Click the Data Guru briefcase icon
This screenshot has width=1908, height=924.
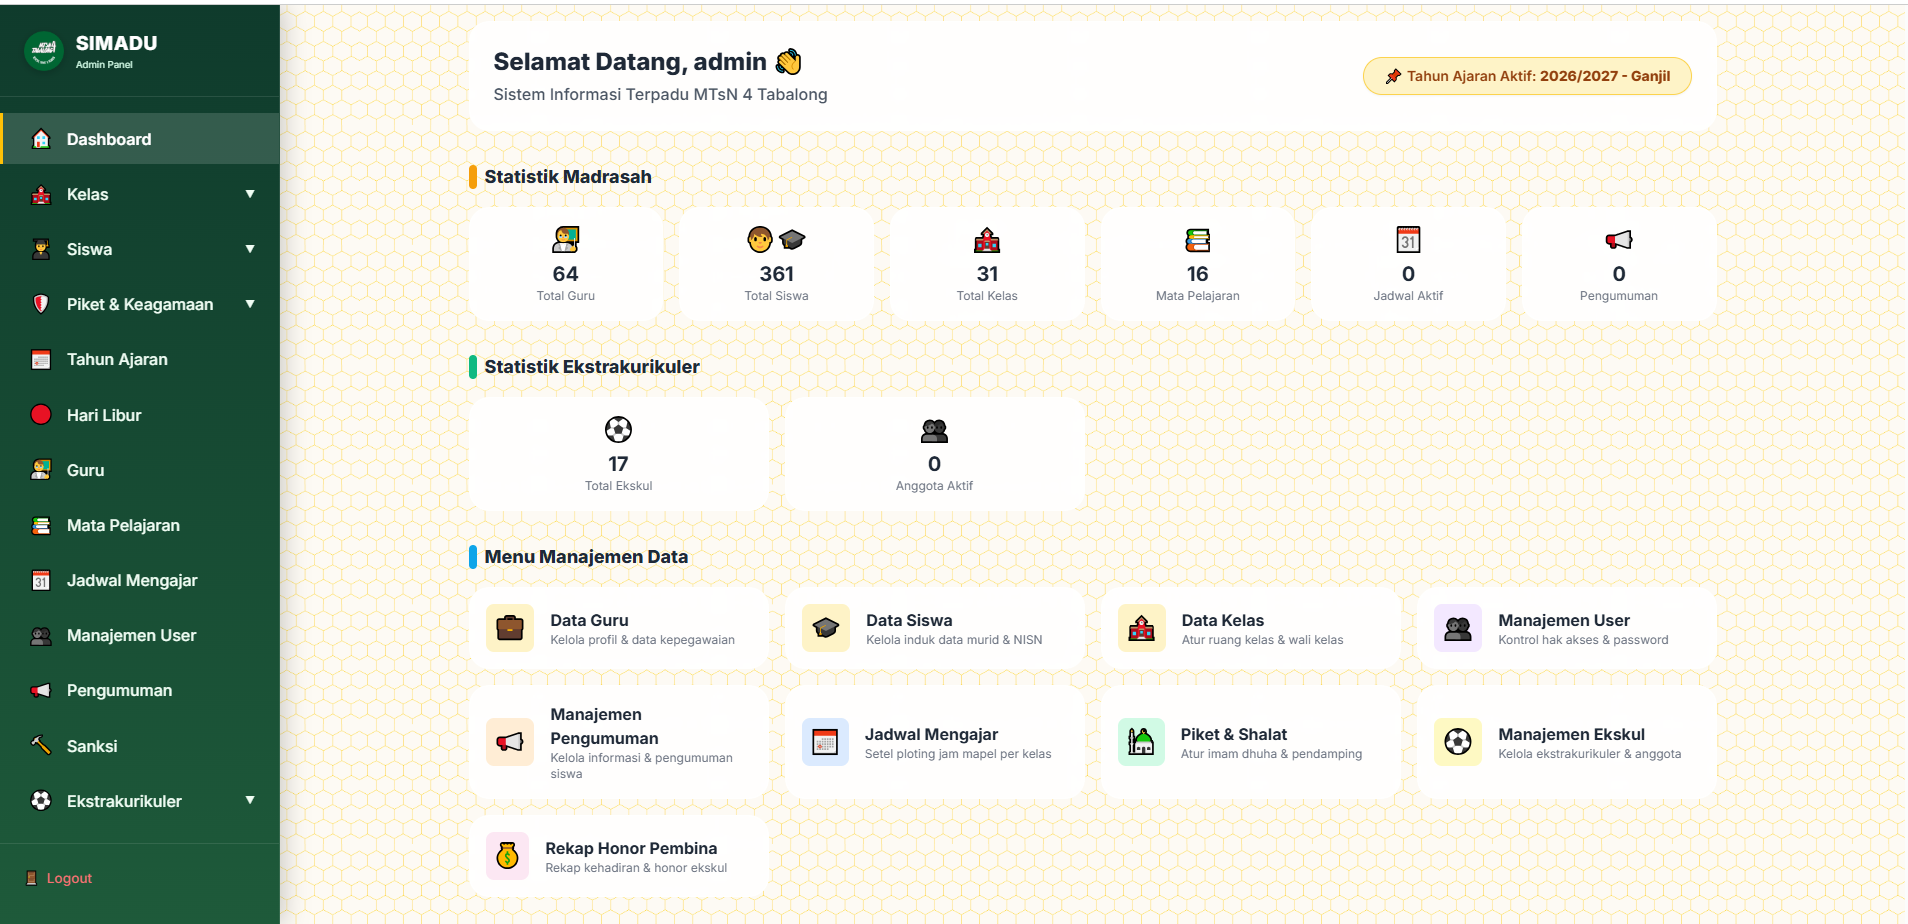pos(510,628)
